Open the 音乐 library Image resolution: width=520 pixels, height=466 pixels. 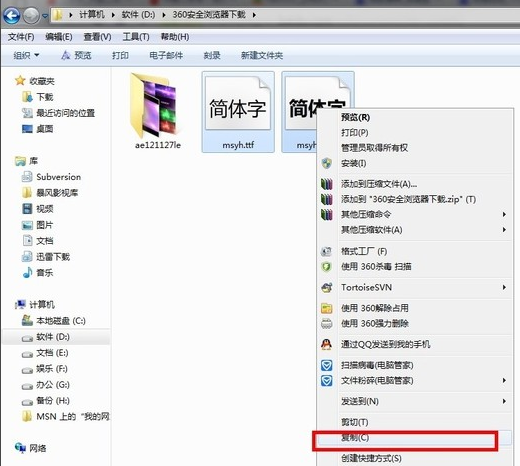coord(37,273)
